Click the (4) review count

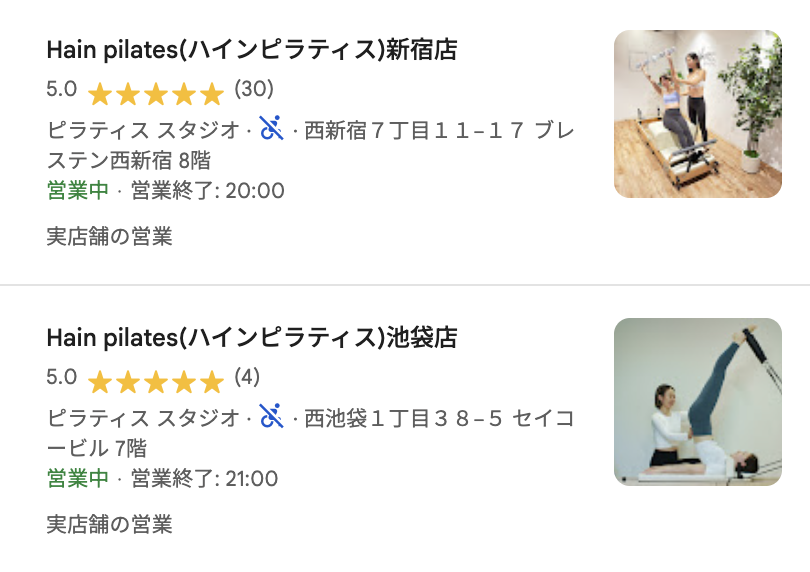coord(247,377)
